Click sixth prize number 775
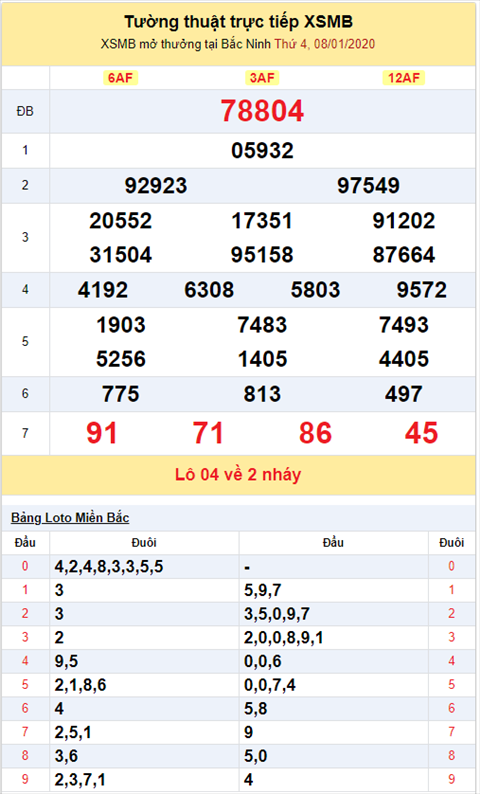Viewport: 480px width, 794px height. pos(121,394)
